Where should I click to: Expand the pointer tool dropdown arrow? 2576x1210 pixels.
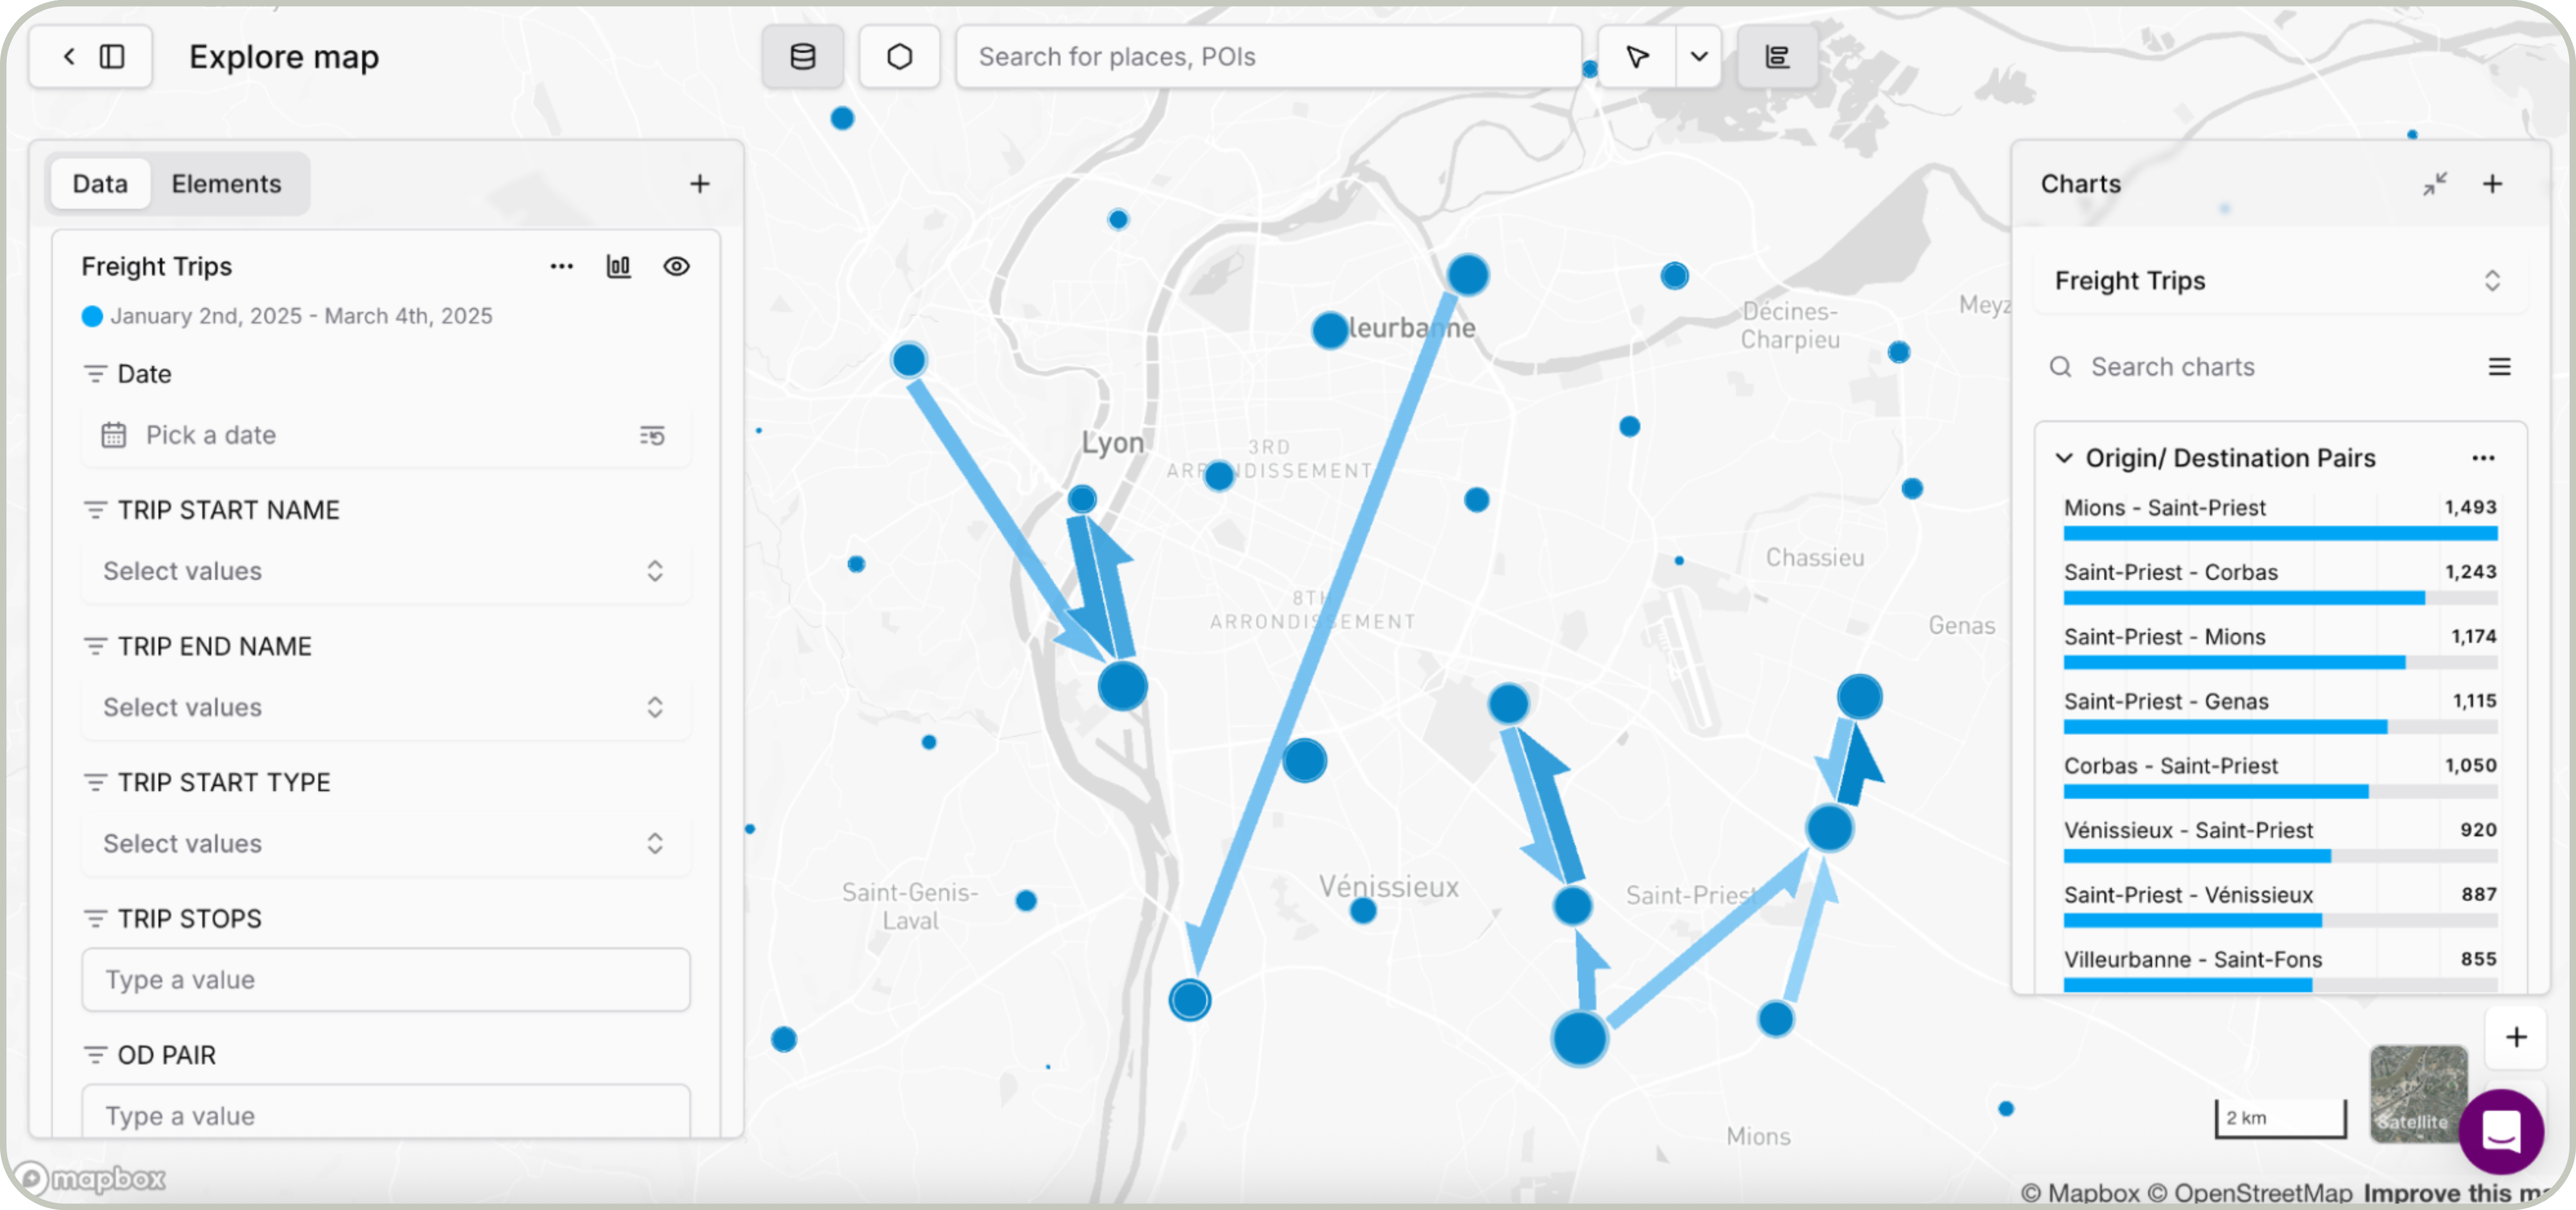1698,57
